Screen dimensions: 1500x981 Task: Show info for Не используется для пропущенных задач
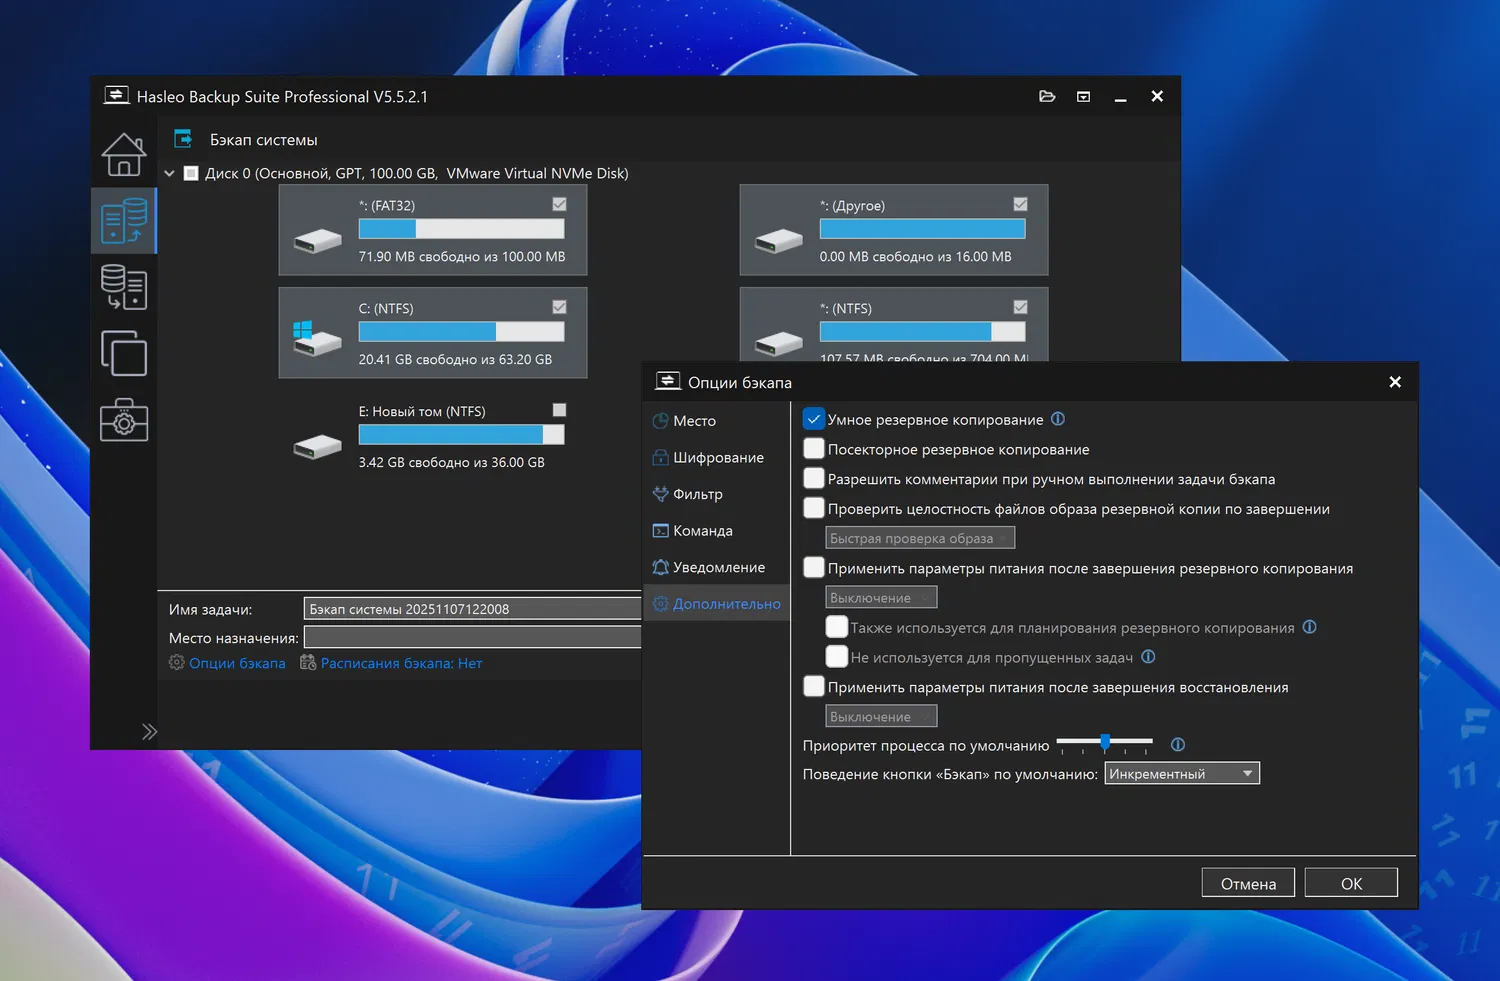pyautogui.click(x=1148, y=657)
